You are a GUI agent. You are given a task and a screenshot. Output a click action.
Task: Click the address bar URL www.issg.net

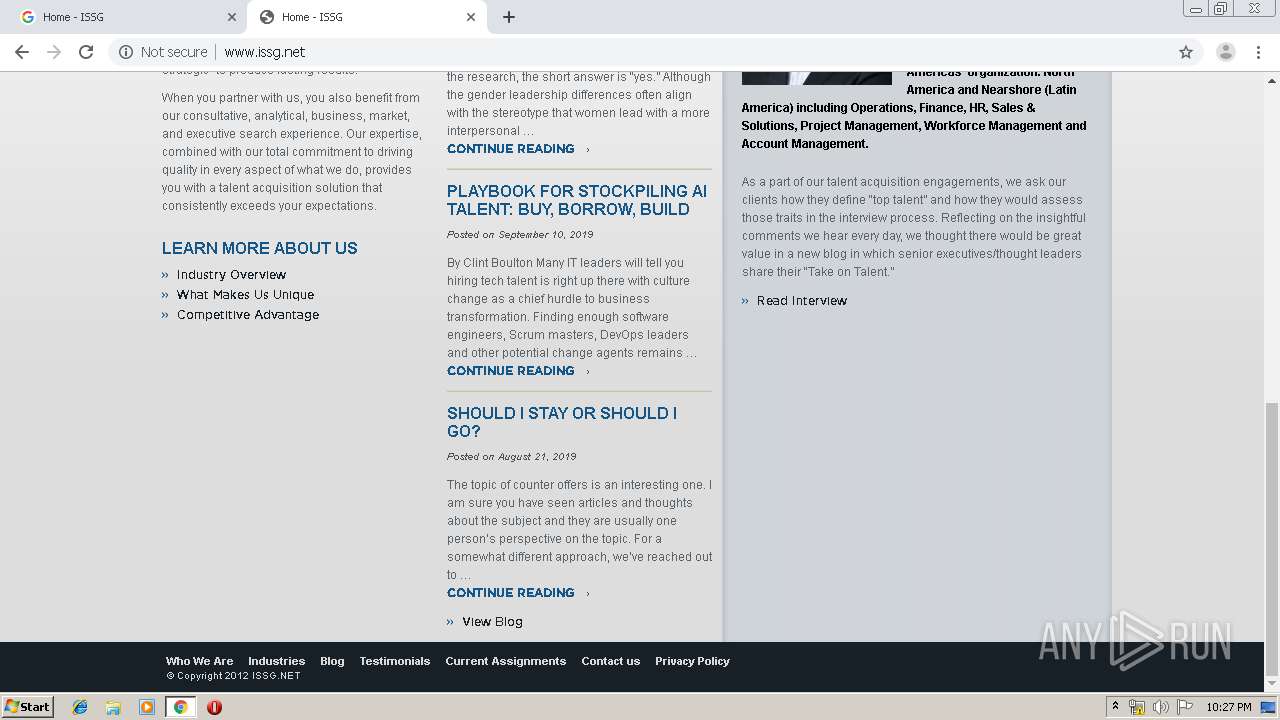pos(265,52)
